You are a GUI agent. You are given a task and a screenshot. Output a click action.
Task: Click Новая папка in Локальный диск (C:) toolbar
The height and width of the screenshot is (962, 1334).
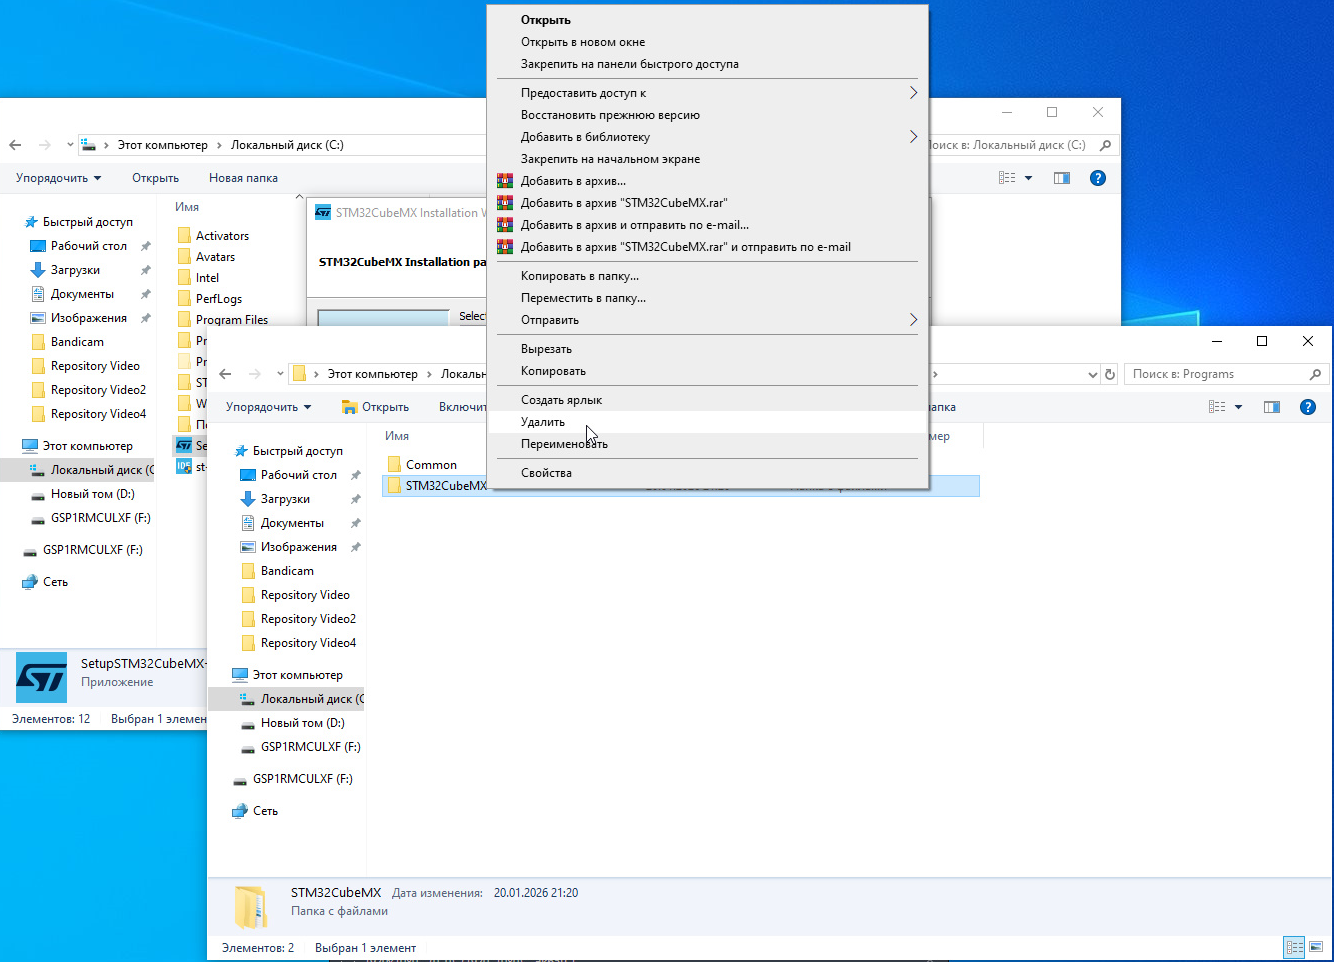243,178
